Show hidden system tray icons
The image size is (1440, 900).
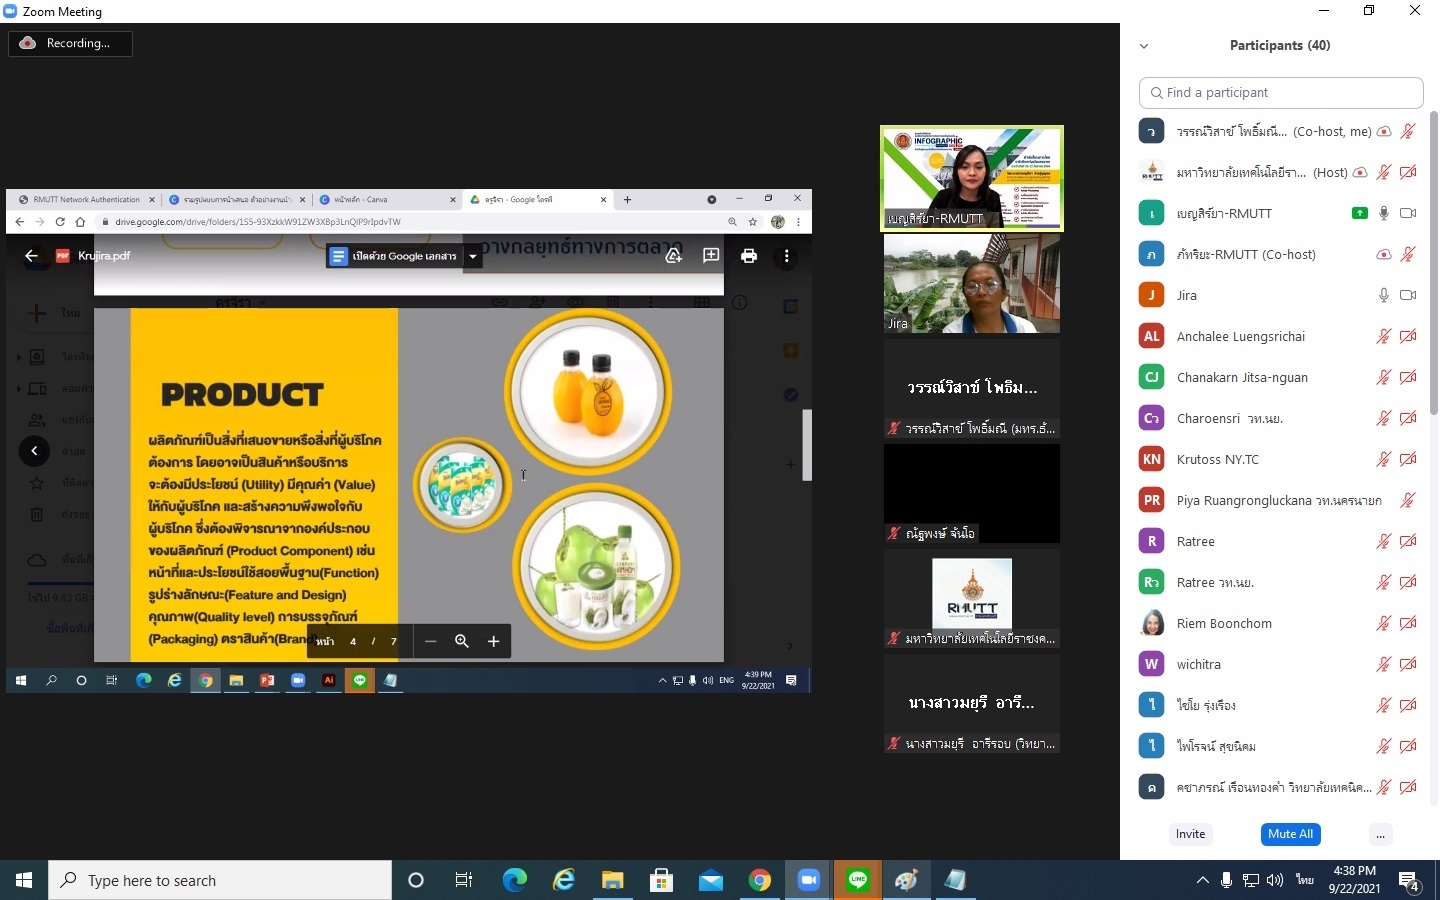(1202, 880)
